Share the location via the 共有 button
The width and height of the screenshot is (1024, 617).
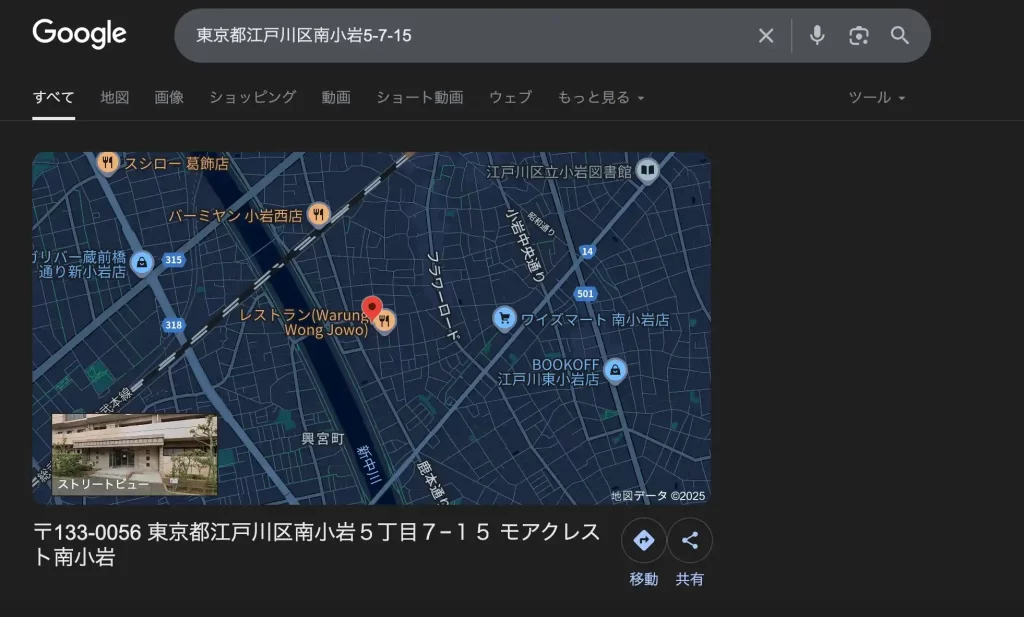[691, 539]
